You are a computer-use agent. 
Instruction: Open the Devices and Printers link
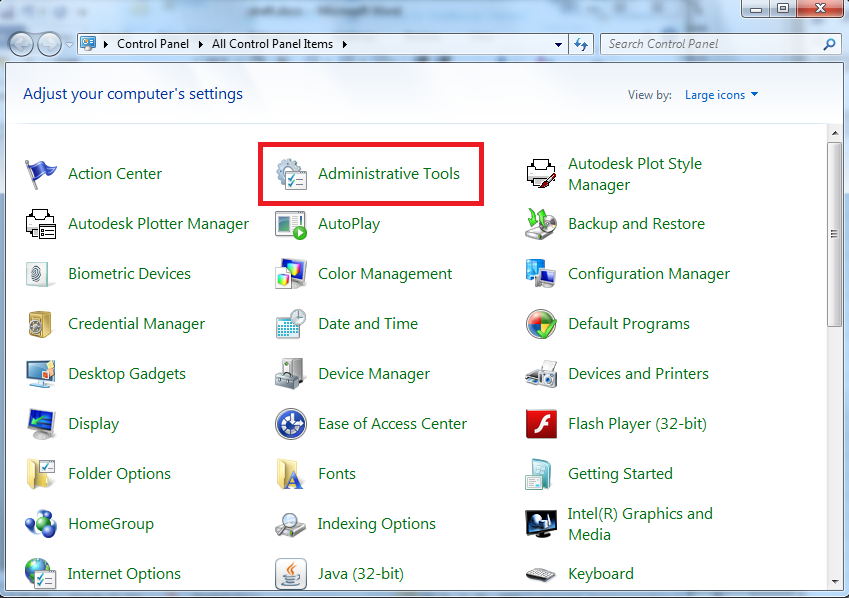[x=638, y=374]
